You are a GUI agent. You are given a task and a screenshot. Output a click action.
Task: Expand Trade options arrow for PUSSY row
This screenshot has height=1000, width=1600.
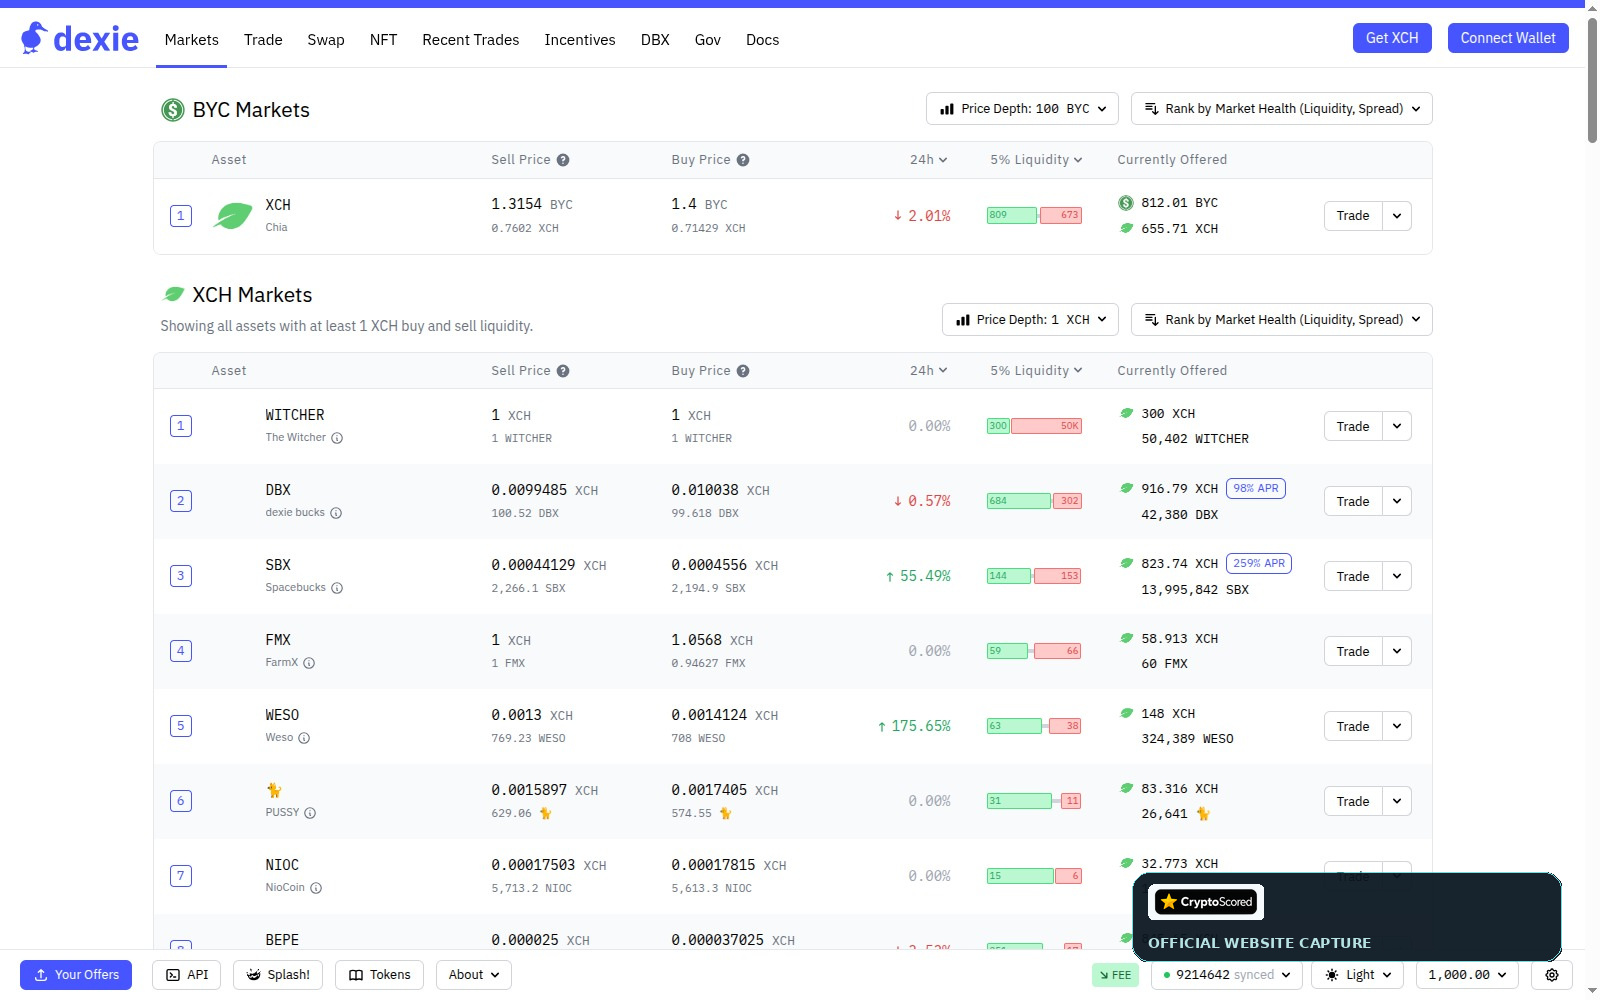click(1397, 801)
